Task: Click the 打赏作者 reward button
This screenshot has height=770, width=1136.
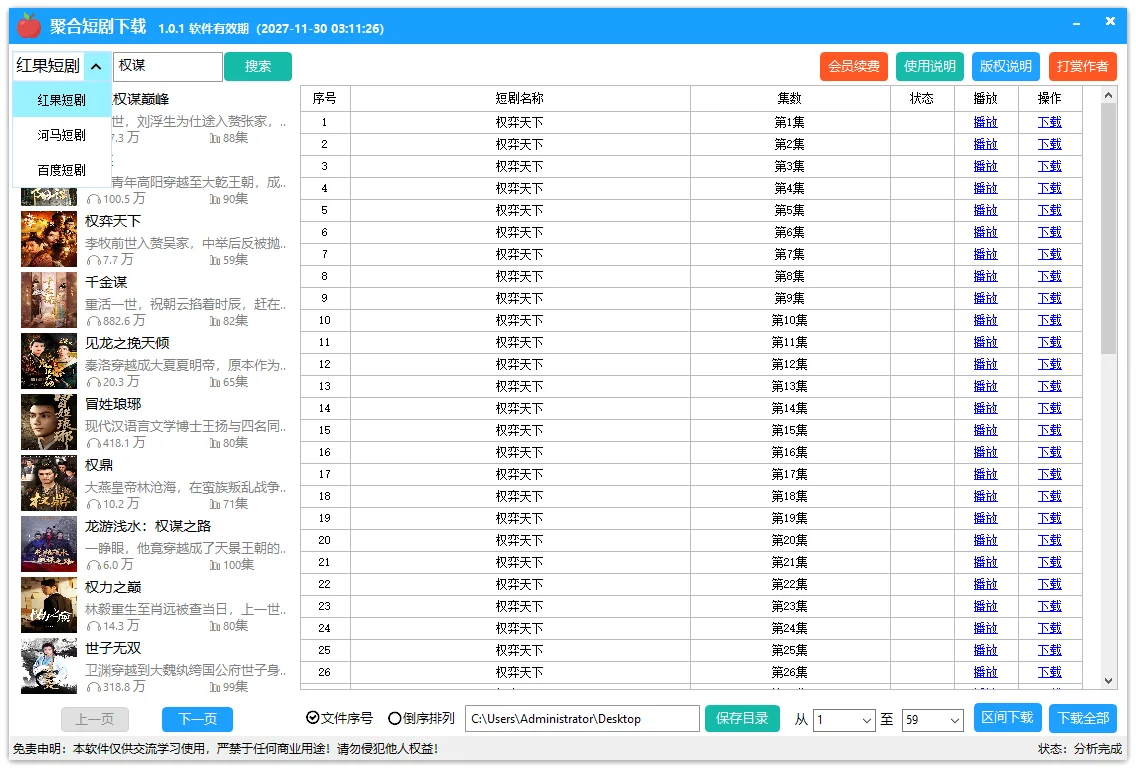Action: [1082, 66]
